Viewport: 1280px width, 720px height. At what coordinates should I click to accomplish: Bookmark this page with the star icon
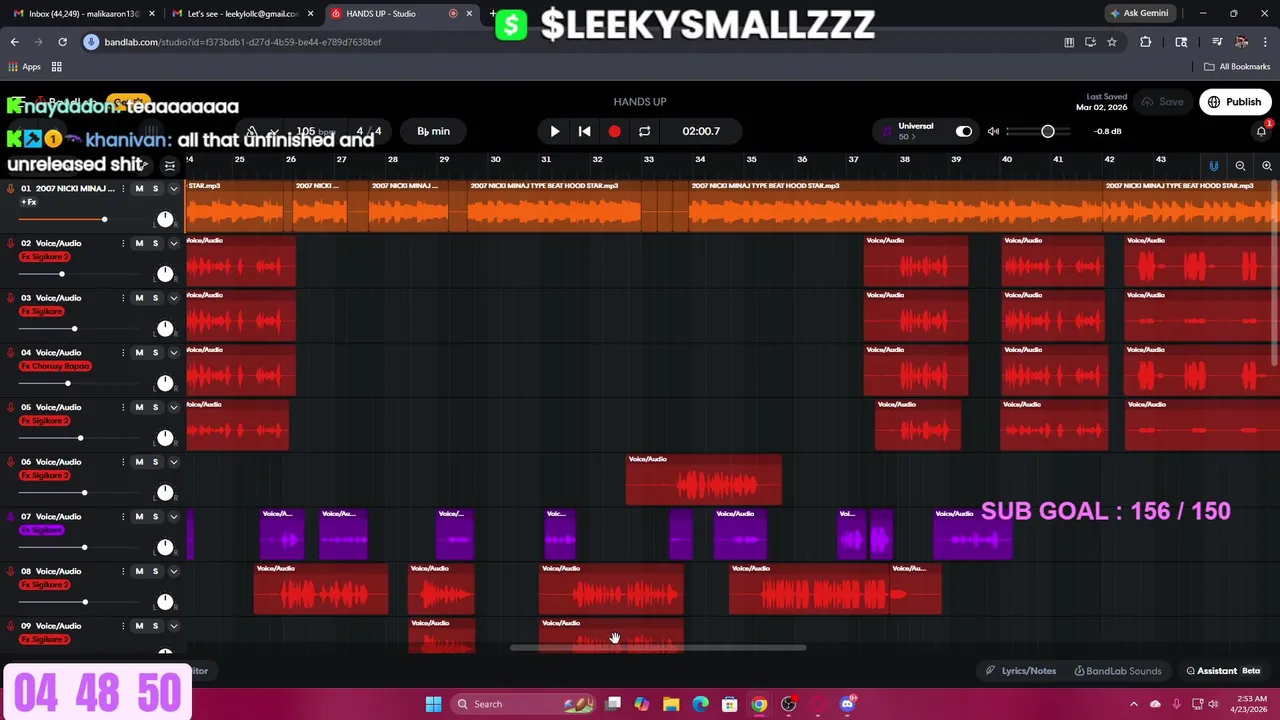(1112, 42)
